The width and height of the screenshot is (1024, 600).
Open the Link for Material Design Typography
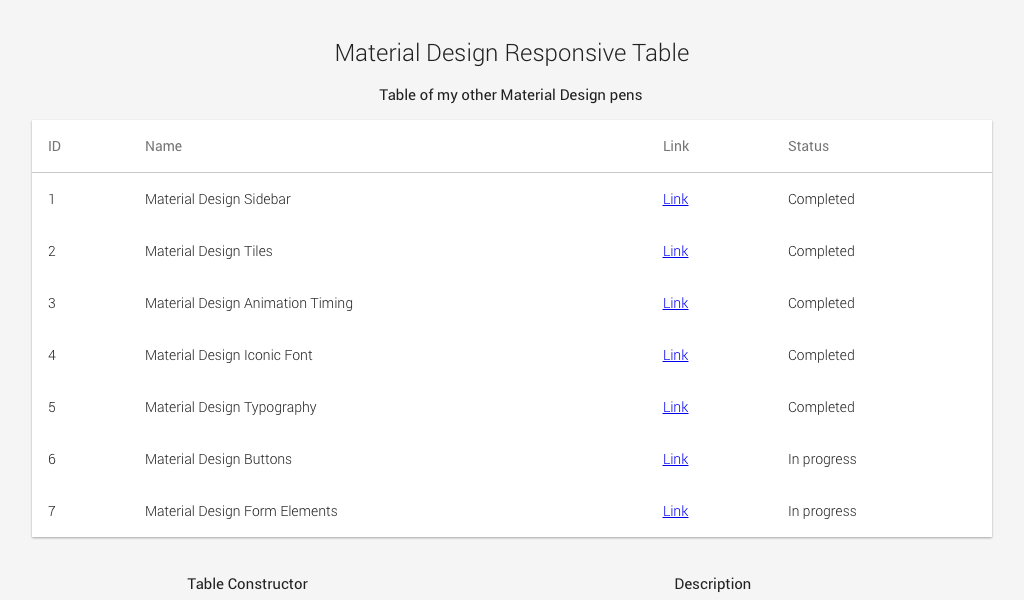click(x=675, y=407)
